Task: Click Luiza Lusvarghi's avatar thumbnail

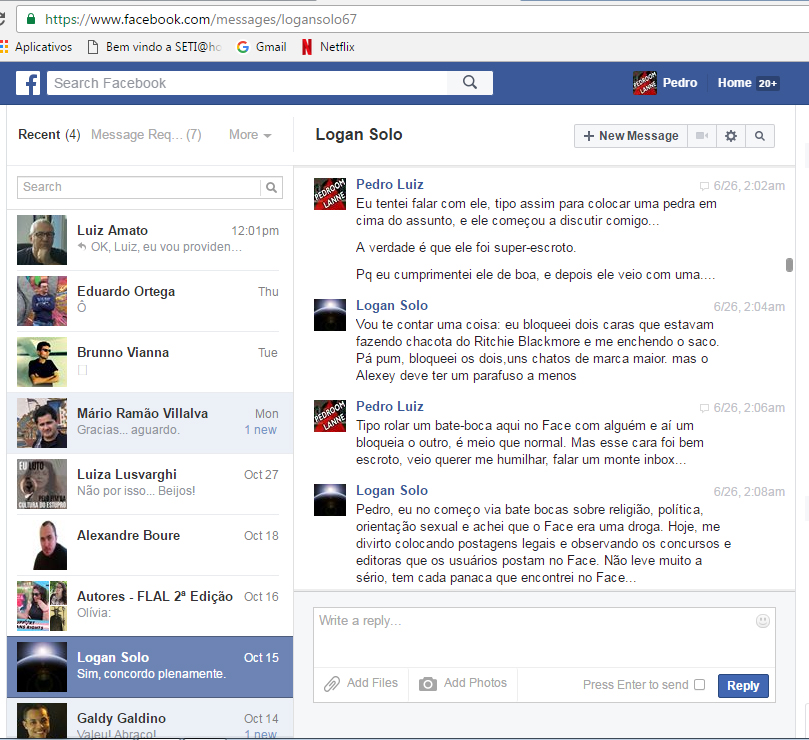Action: 42,484
